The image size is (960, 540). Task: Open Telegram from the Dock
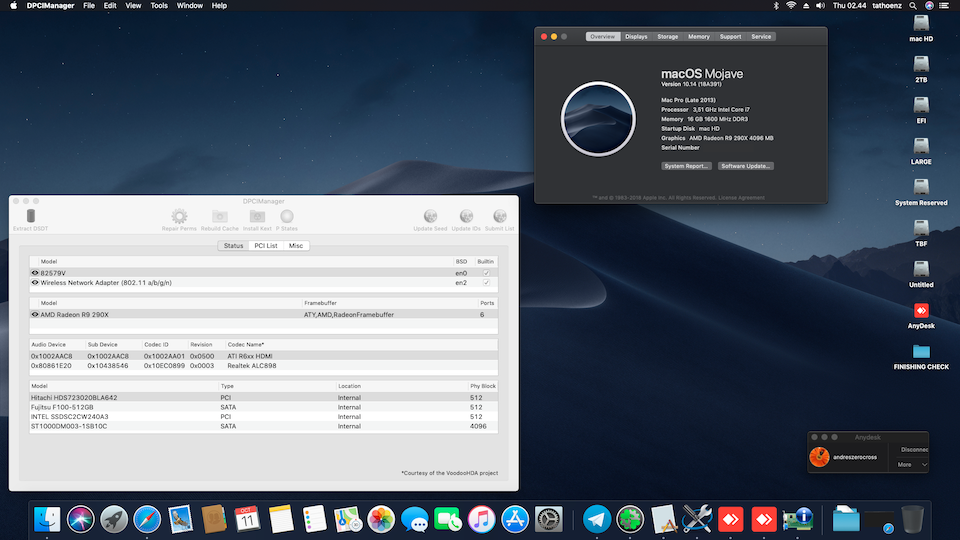pyautogui.click(x=597, y=519)
